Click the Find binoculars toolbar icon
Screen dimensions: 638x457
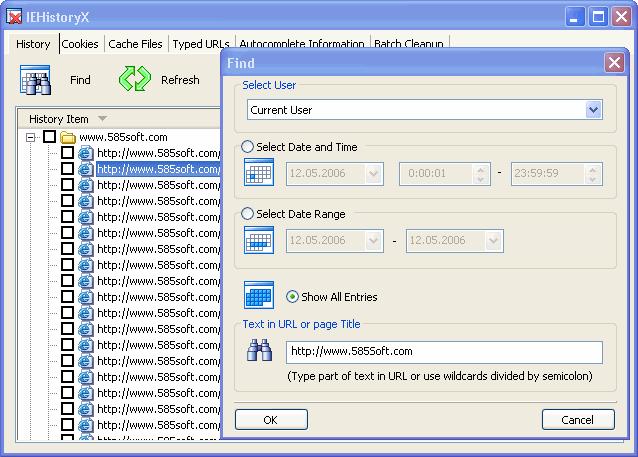35,80
